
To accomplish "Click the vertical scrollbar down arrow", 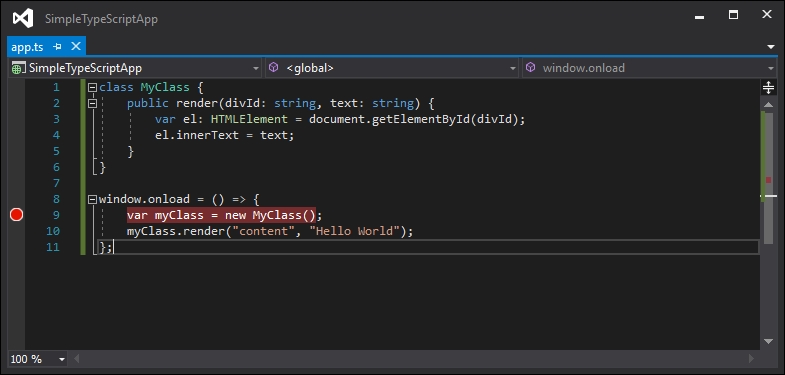I will 768,341.
